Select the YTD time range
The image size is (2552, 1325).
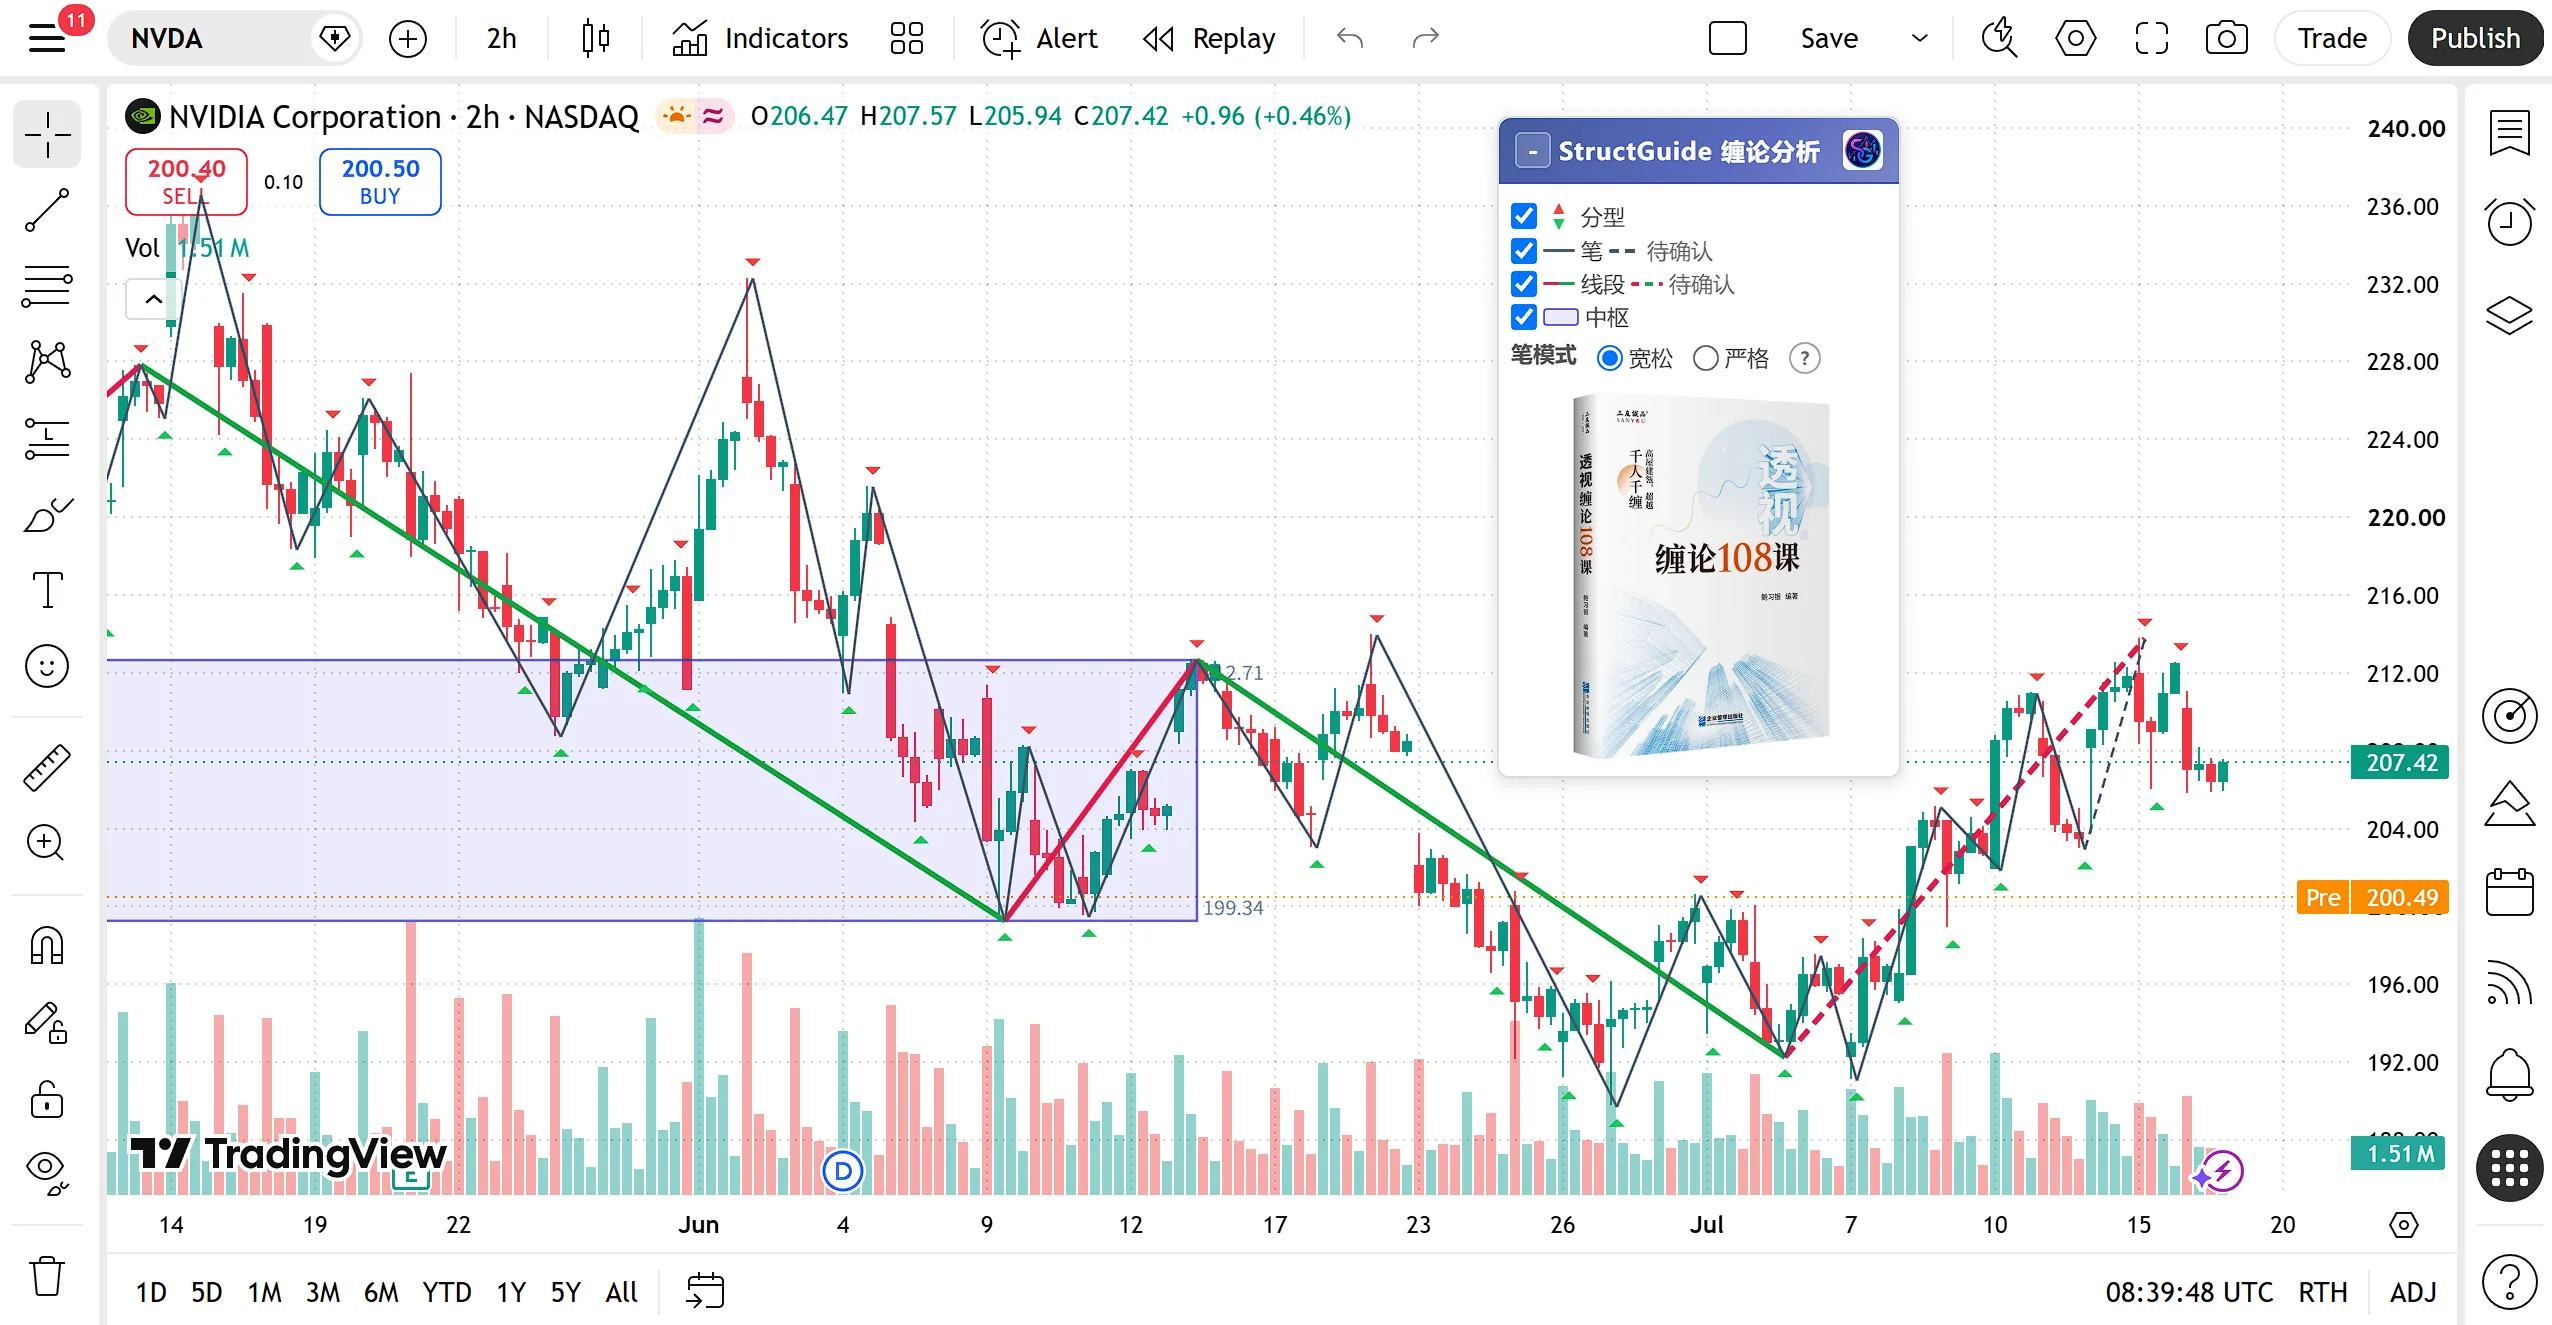[446, 1292]
